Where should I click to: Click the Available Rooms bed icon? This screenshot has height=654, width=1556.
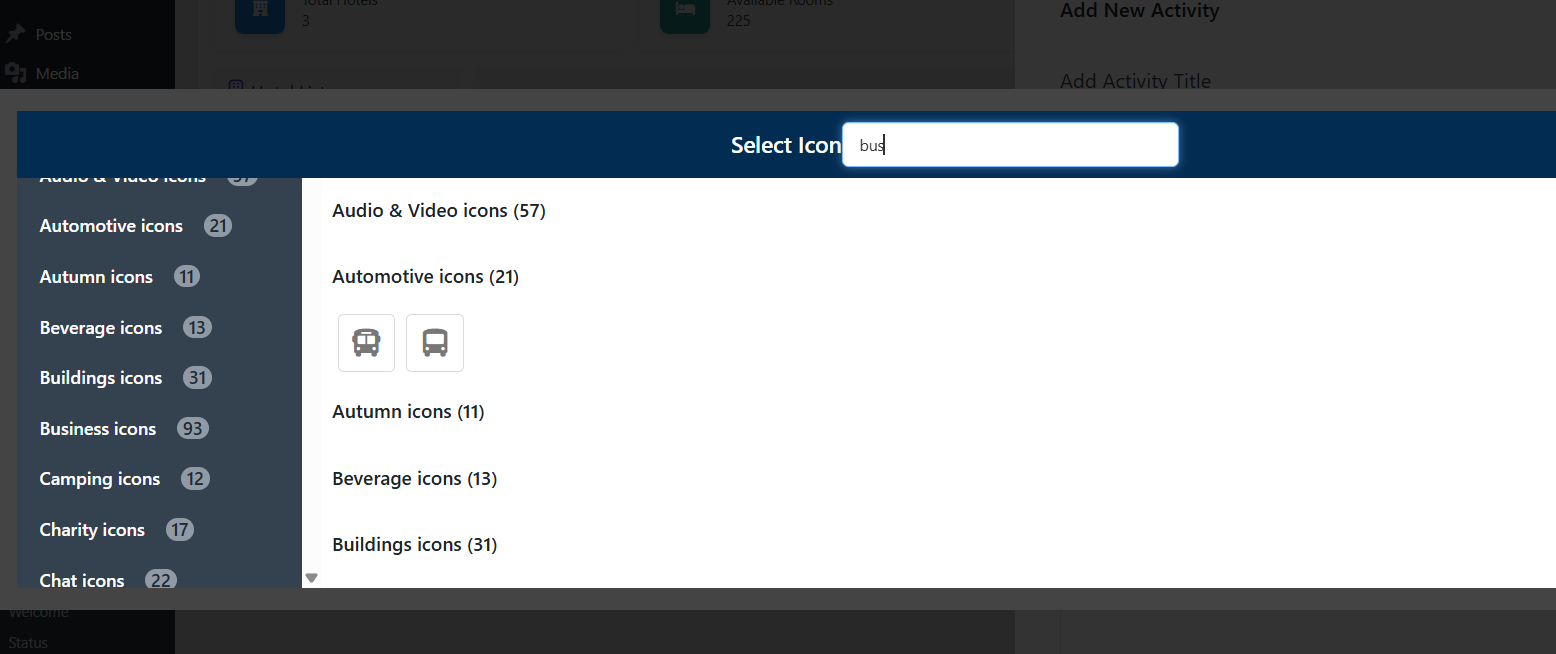pyautogui.click(x=685, y=10)
